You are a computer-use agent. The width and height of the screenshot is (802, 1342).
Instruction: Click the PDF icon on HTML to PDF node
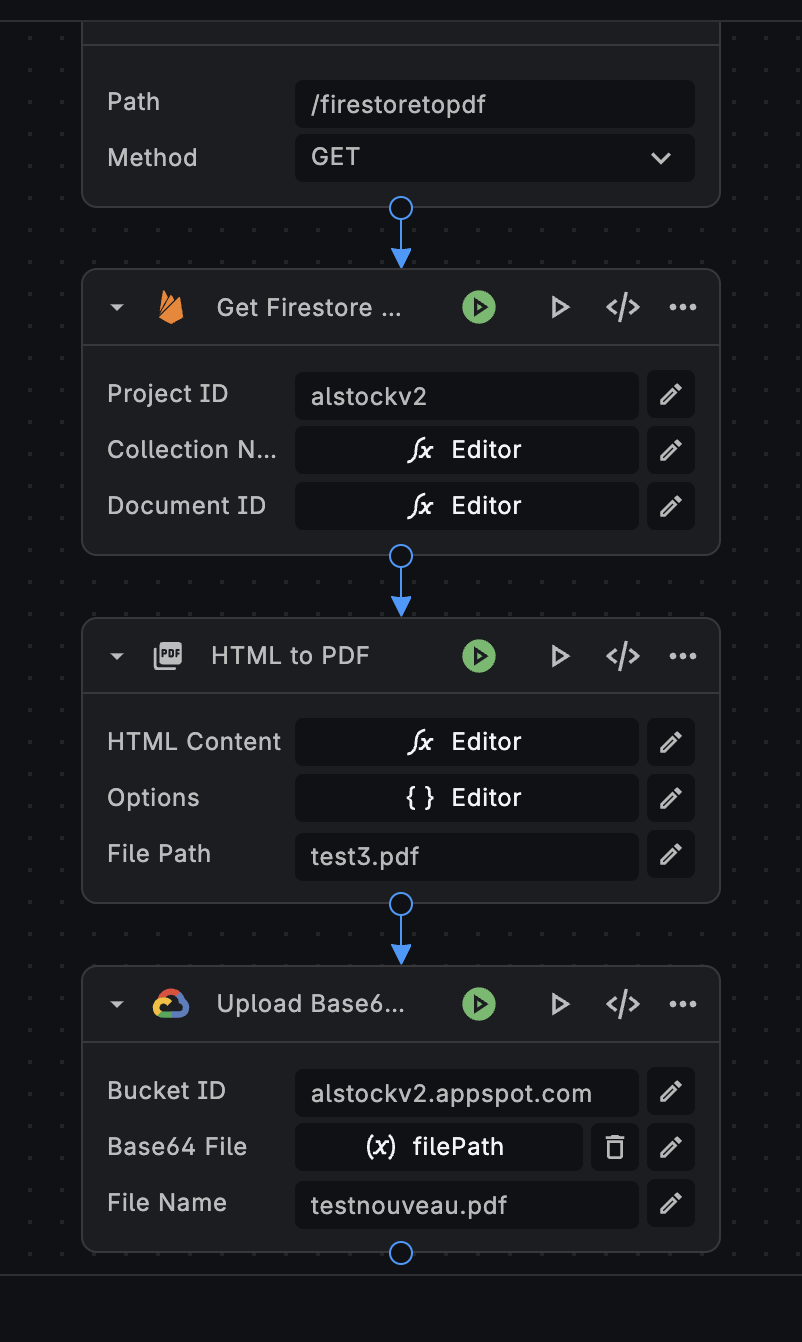[x=167, y=656]
